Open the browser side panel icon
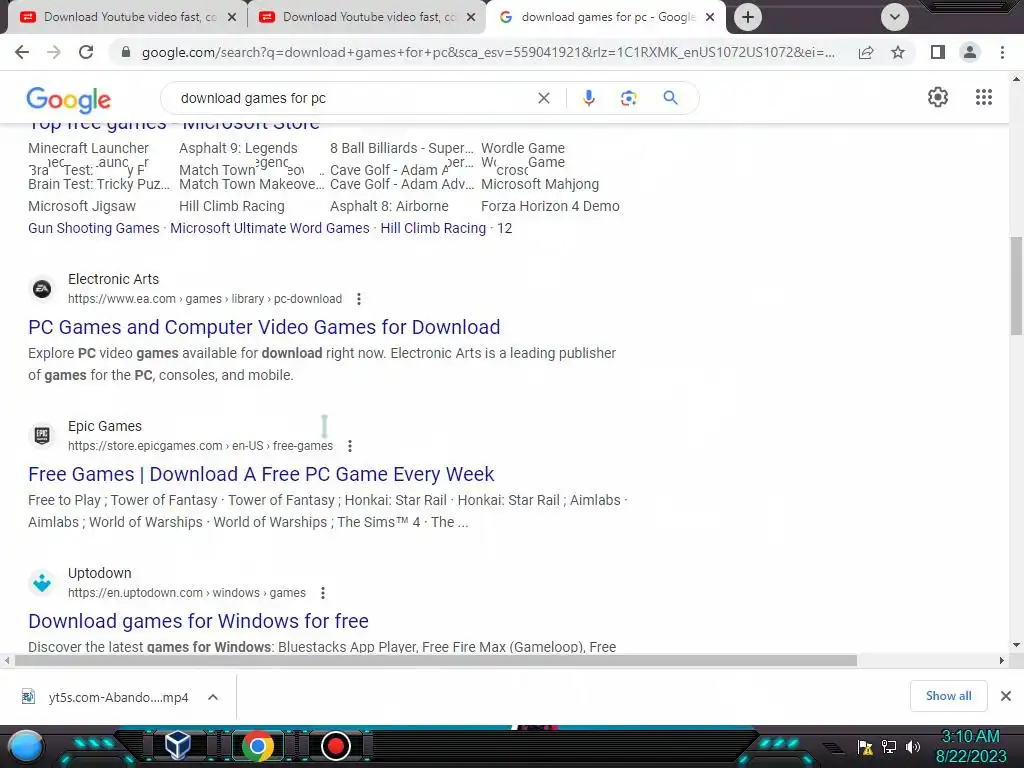The image size is (1024, 768). (x=938, y=52)
